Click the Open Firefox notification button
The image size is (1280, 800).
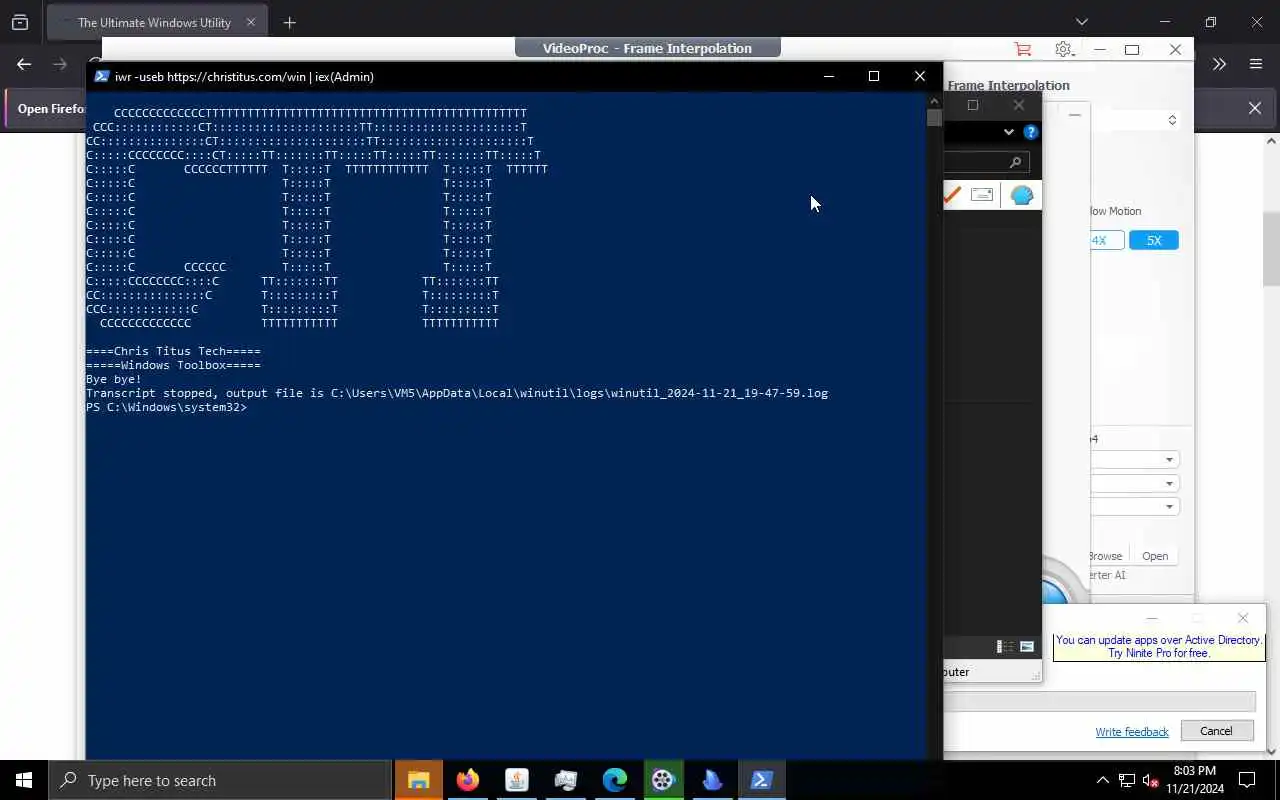[x=52, y=108]
